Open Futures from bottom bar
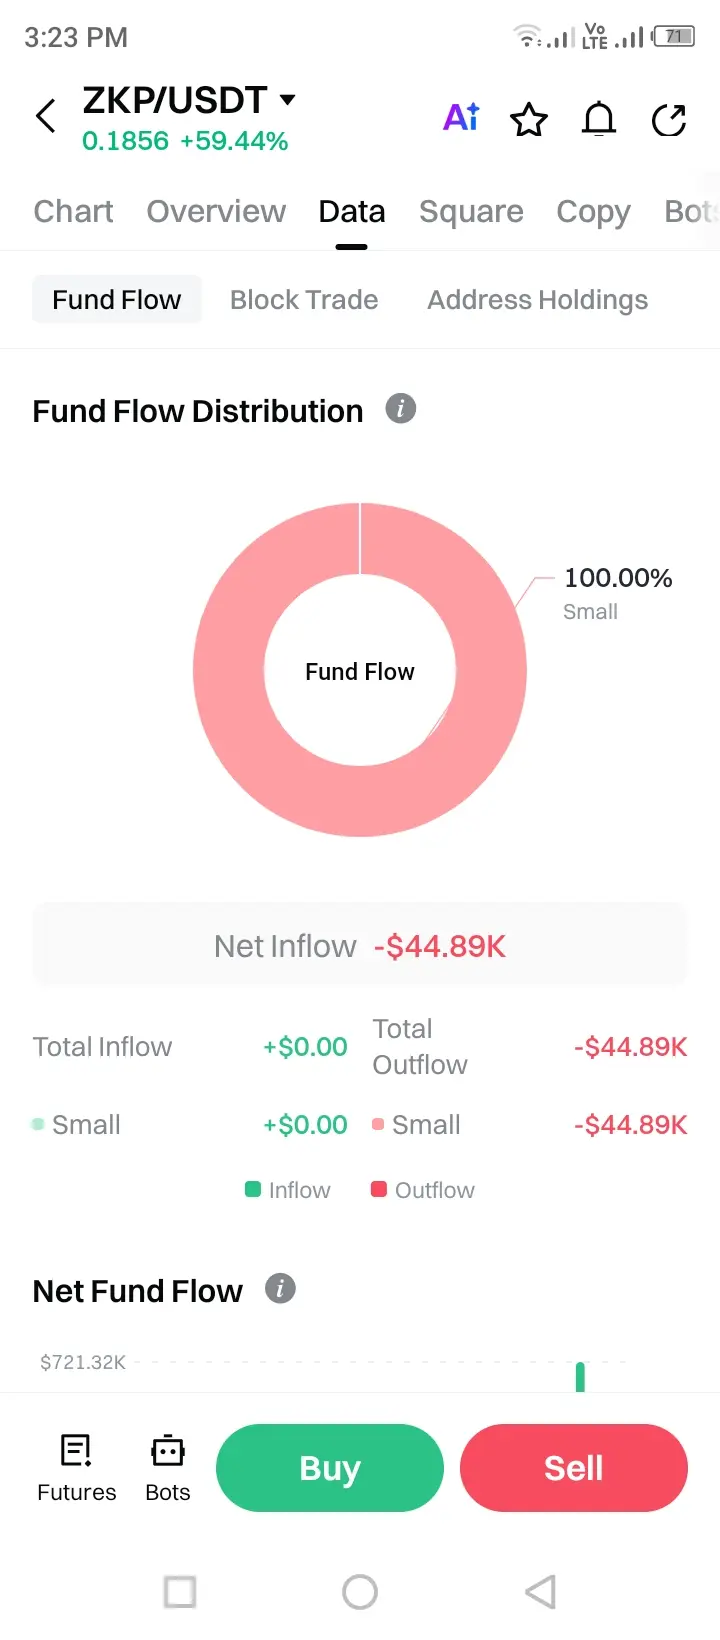 point(76,1467)
